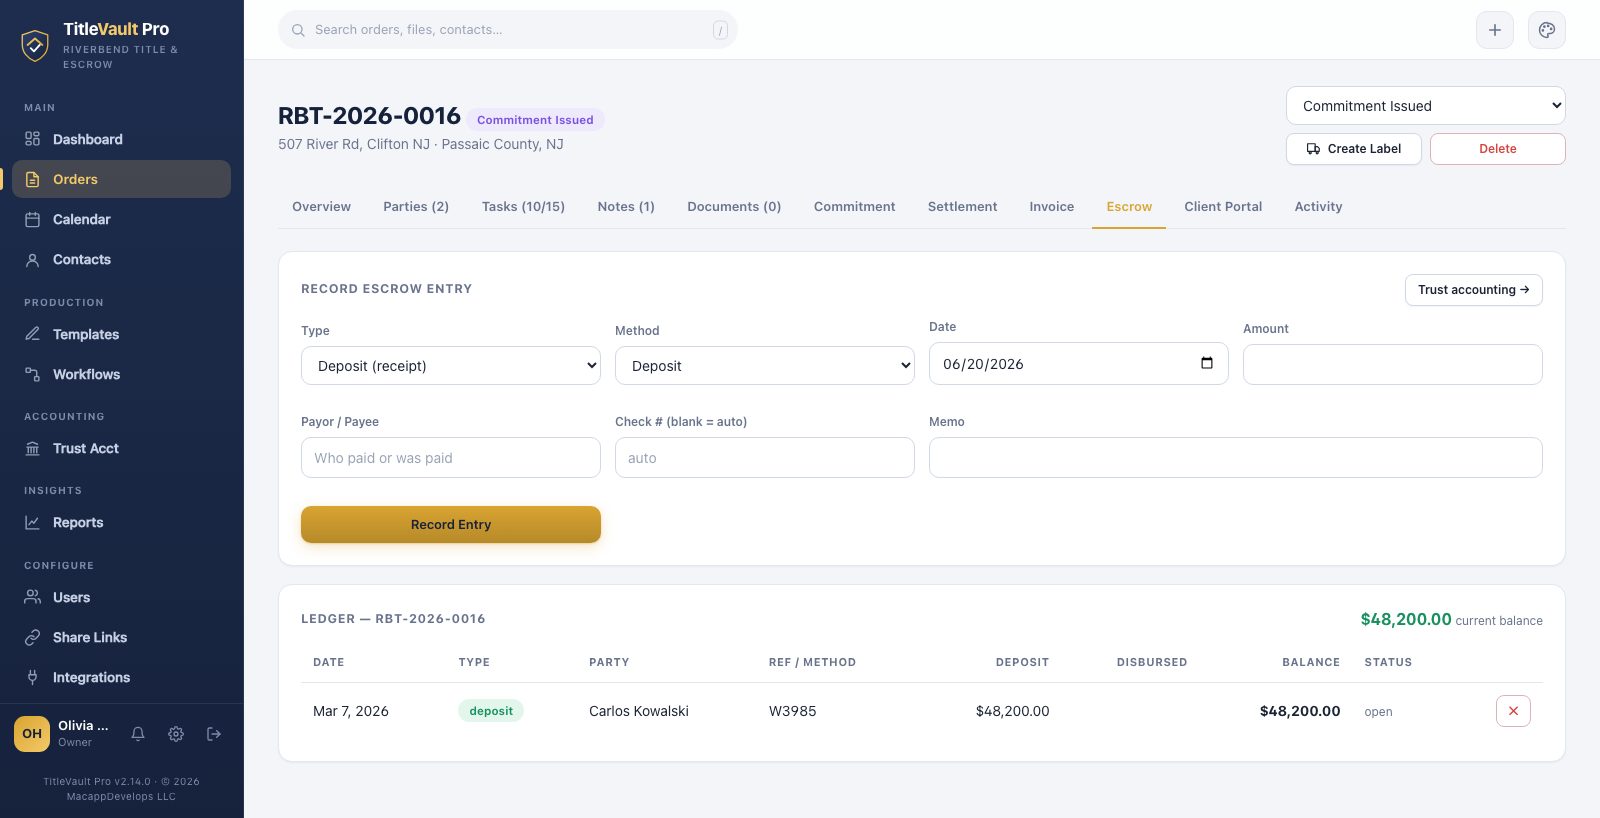The width and height of the screenshot is (1600, 818).
Task: Click the ledger date Mar 7, 2026
Action: pyautogui.click(x=351, y=711)
